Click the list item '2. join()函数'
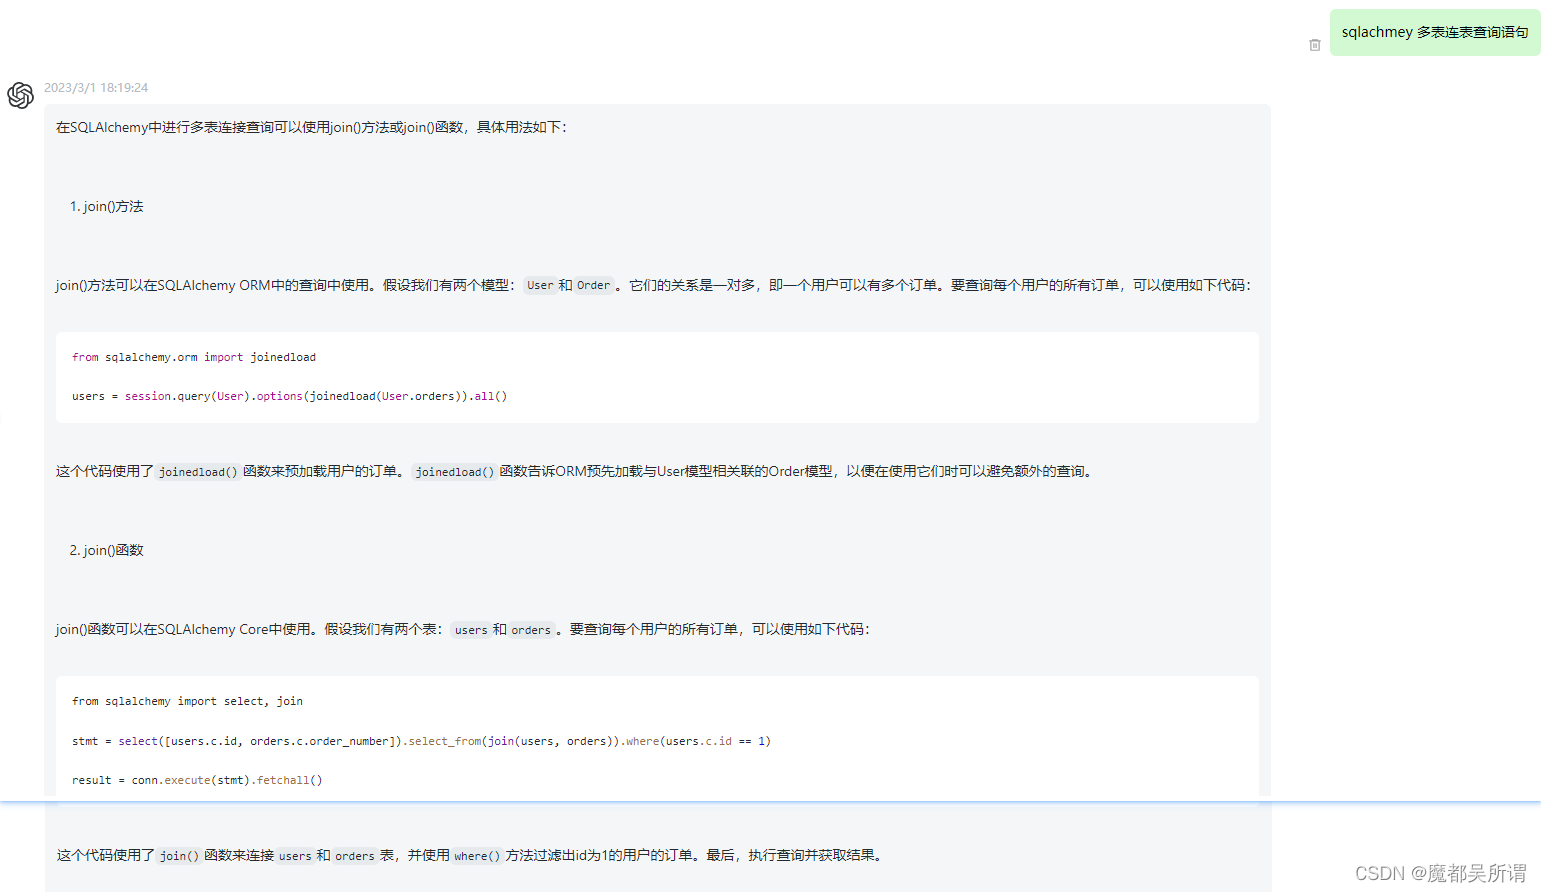1541x892 pixels. click(x=107, y=550)
